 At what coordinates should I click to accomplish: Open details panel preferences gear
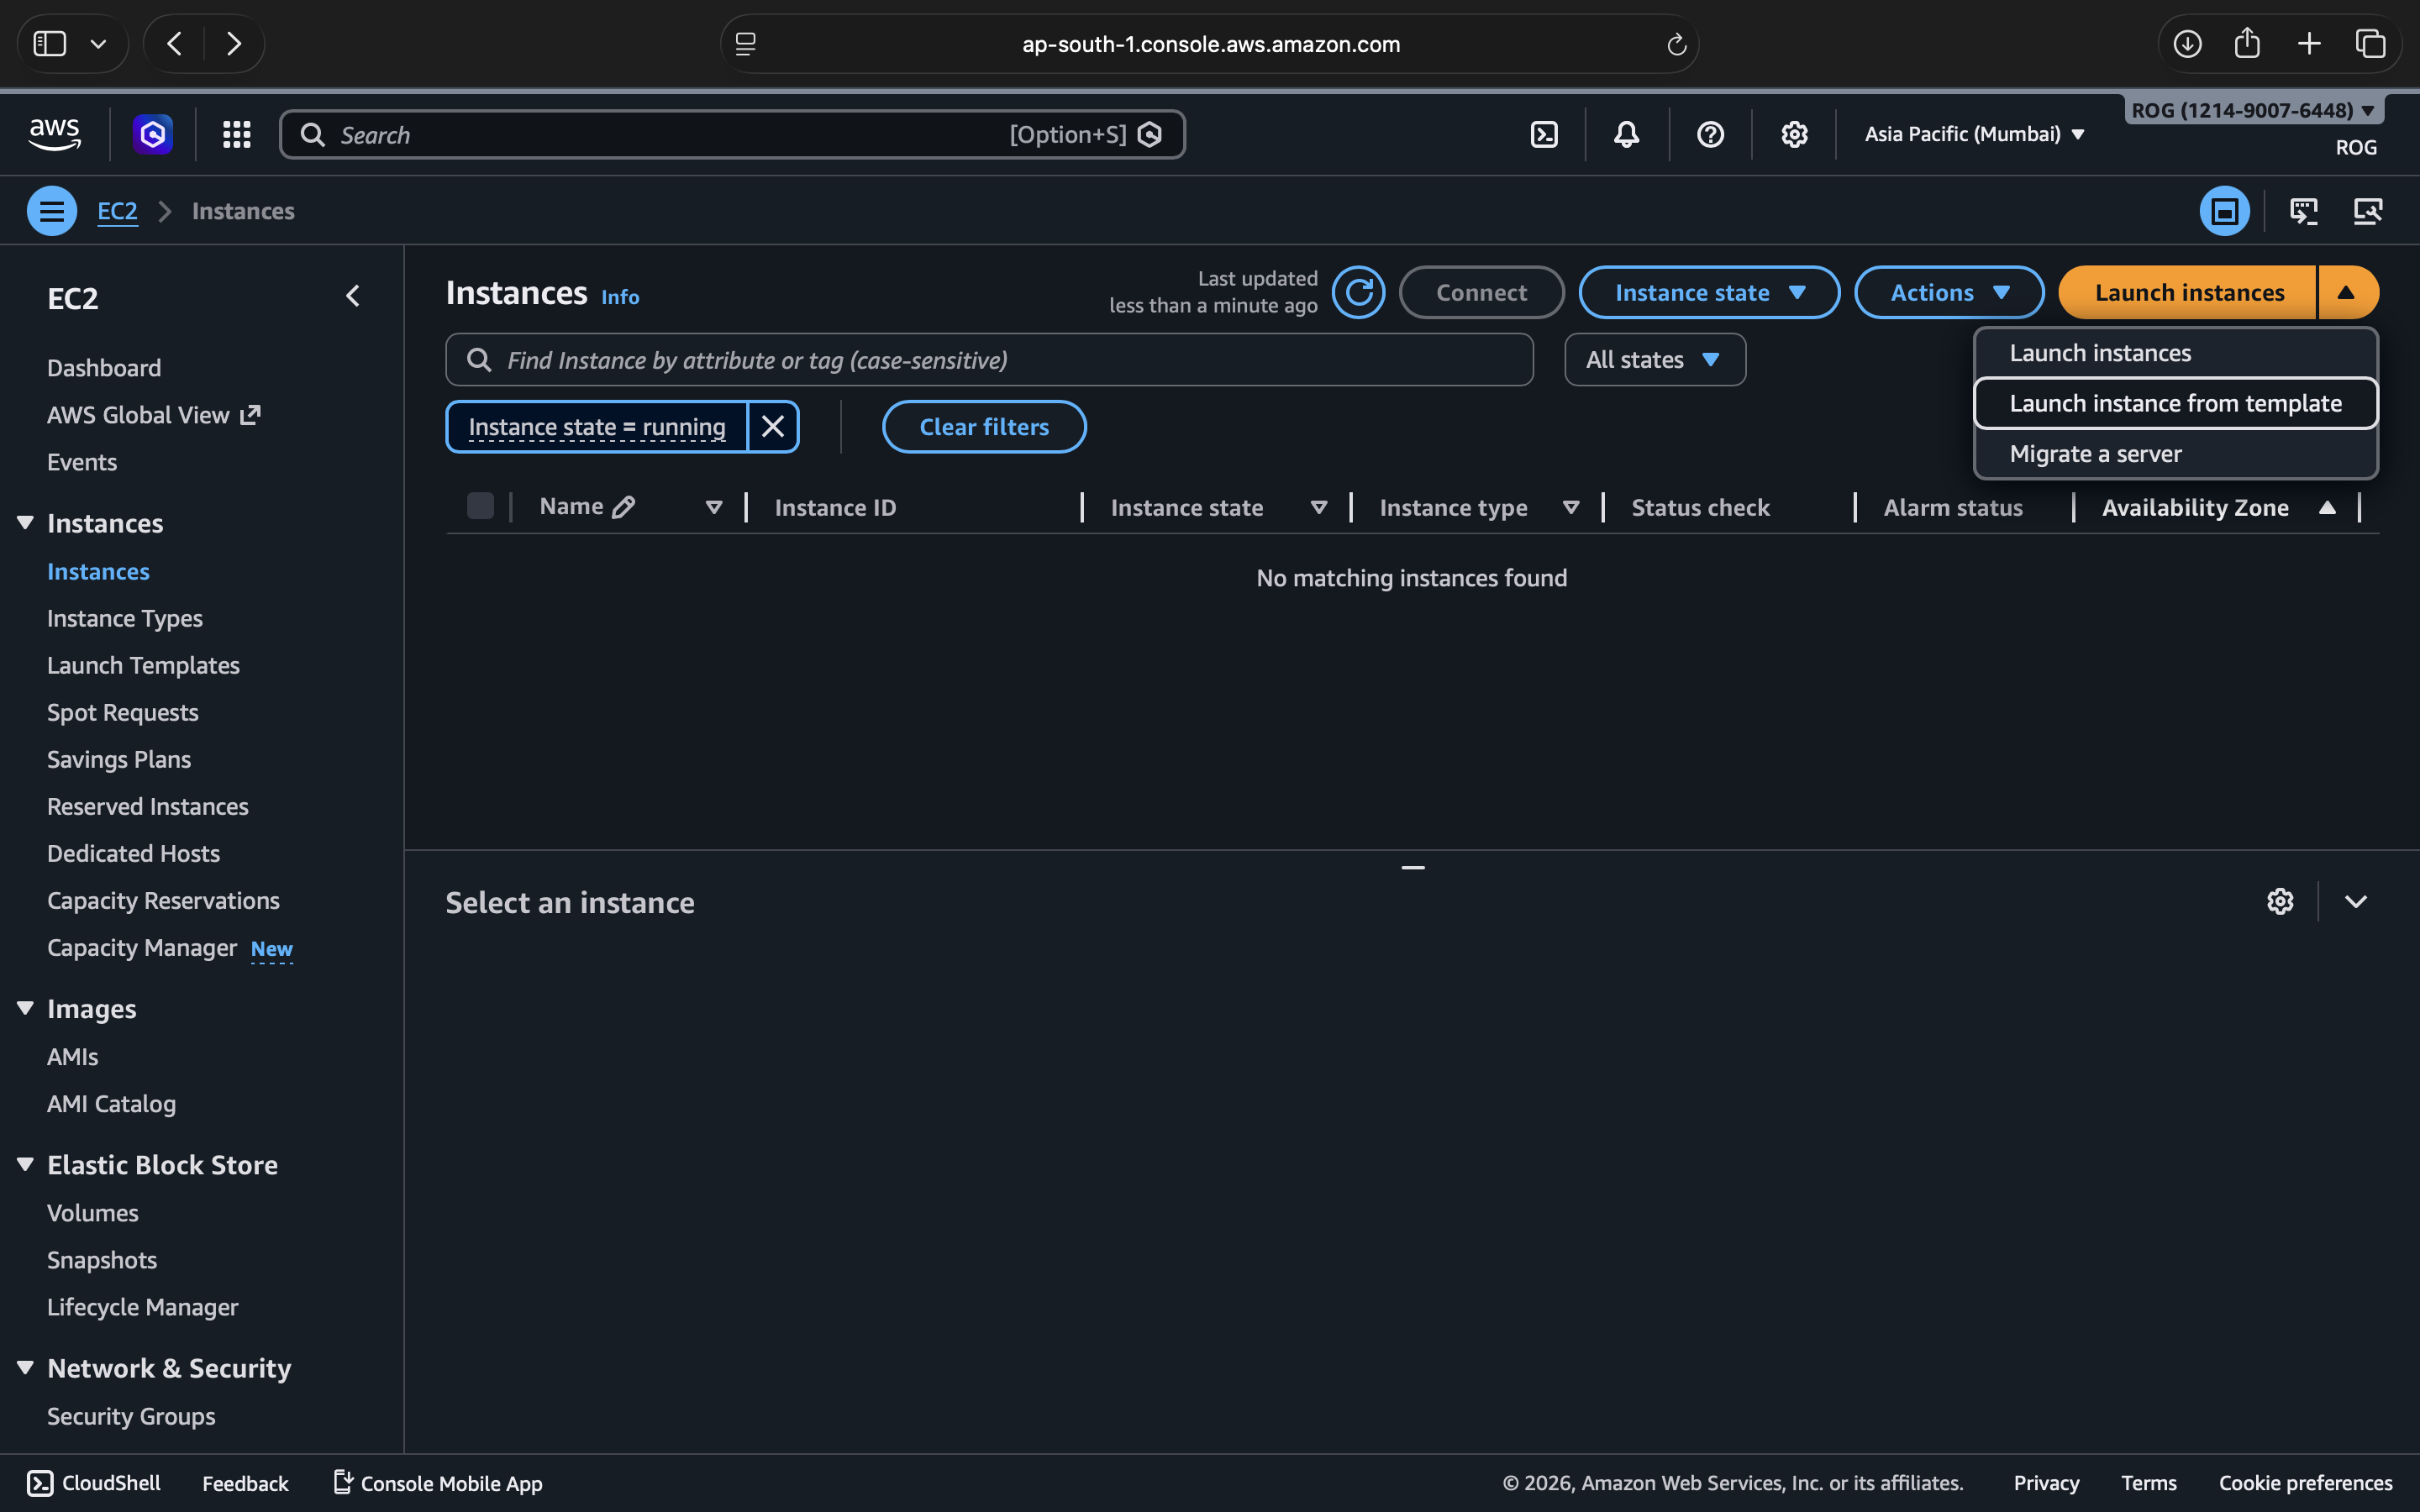pyautogui.click(x=2280, y=901)
